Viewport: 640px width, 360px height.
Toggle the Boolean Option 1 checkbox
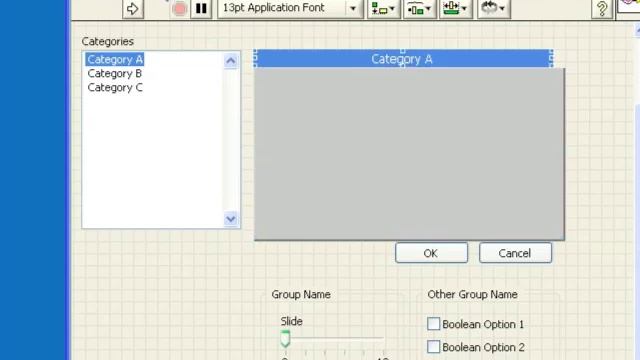[x=433, y=324]
